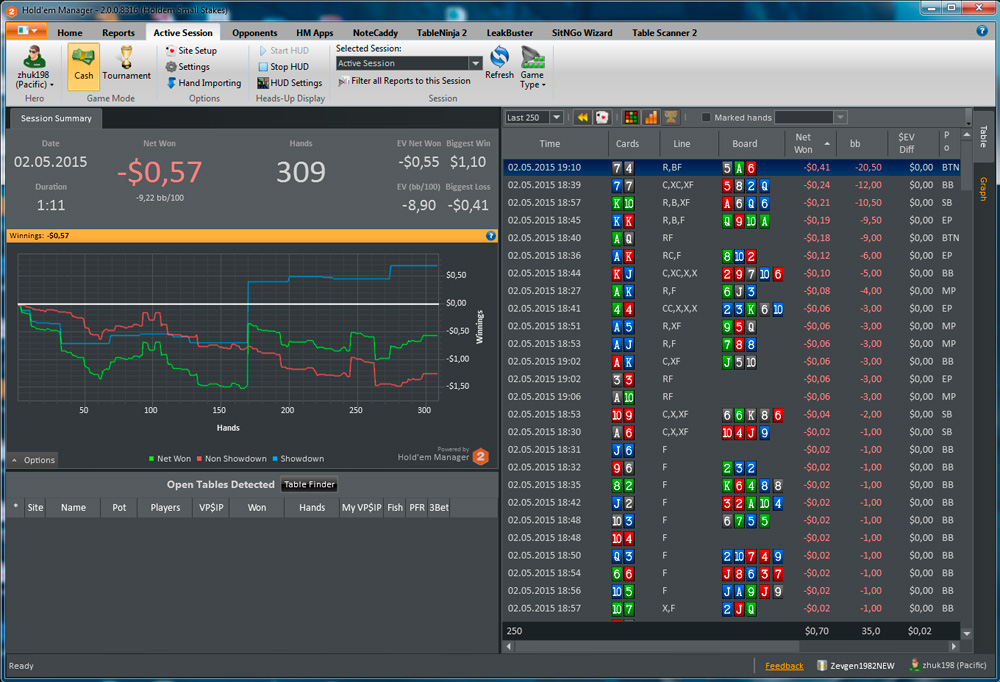The height and width of the screenshot is (682, 1000).
Task: Click the yellow rewind arrows icon
Action: tap(582, 117)
